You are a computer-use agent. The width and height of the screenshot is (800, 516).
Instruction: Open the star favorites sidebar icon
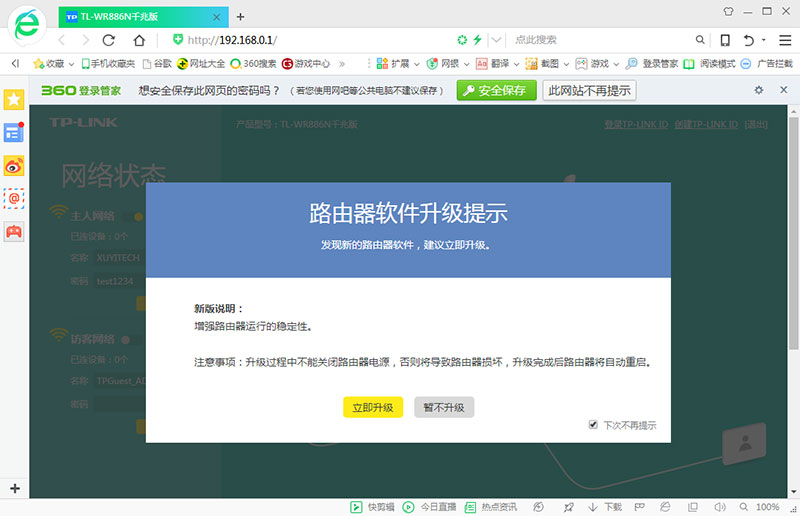14,99
